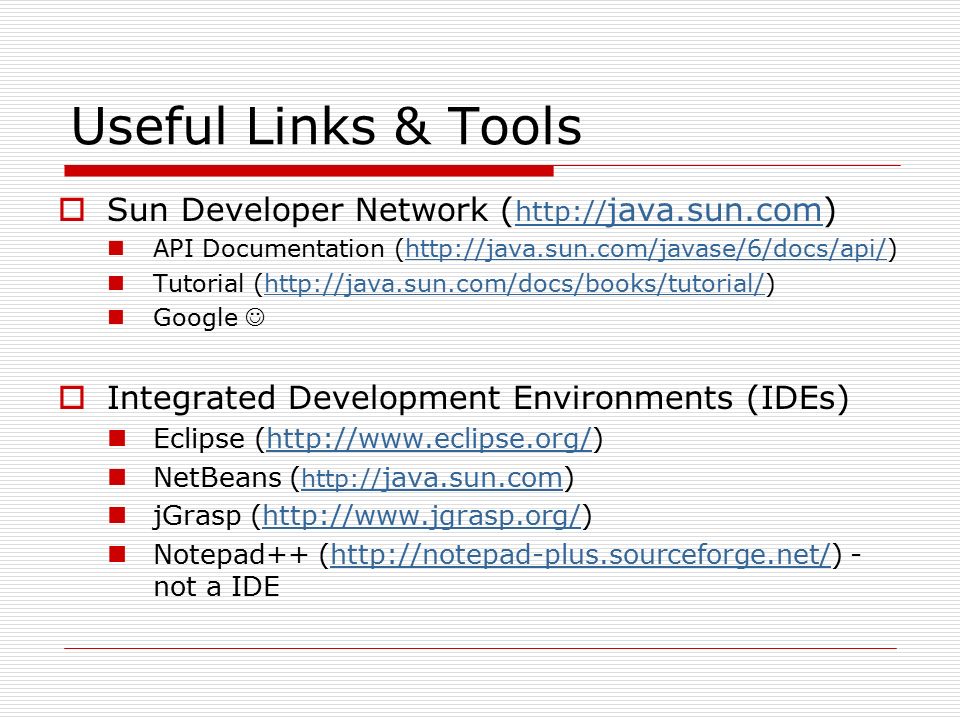Viewport: 960px width, 720px height.
Task: Click the text "Sun Developer Network"
Action: (x=297, y=210)
